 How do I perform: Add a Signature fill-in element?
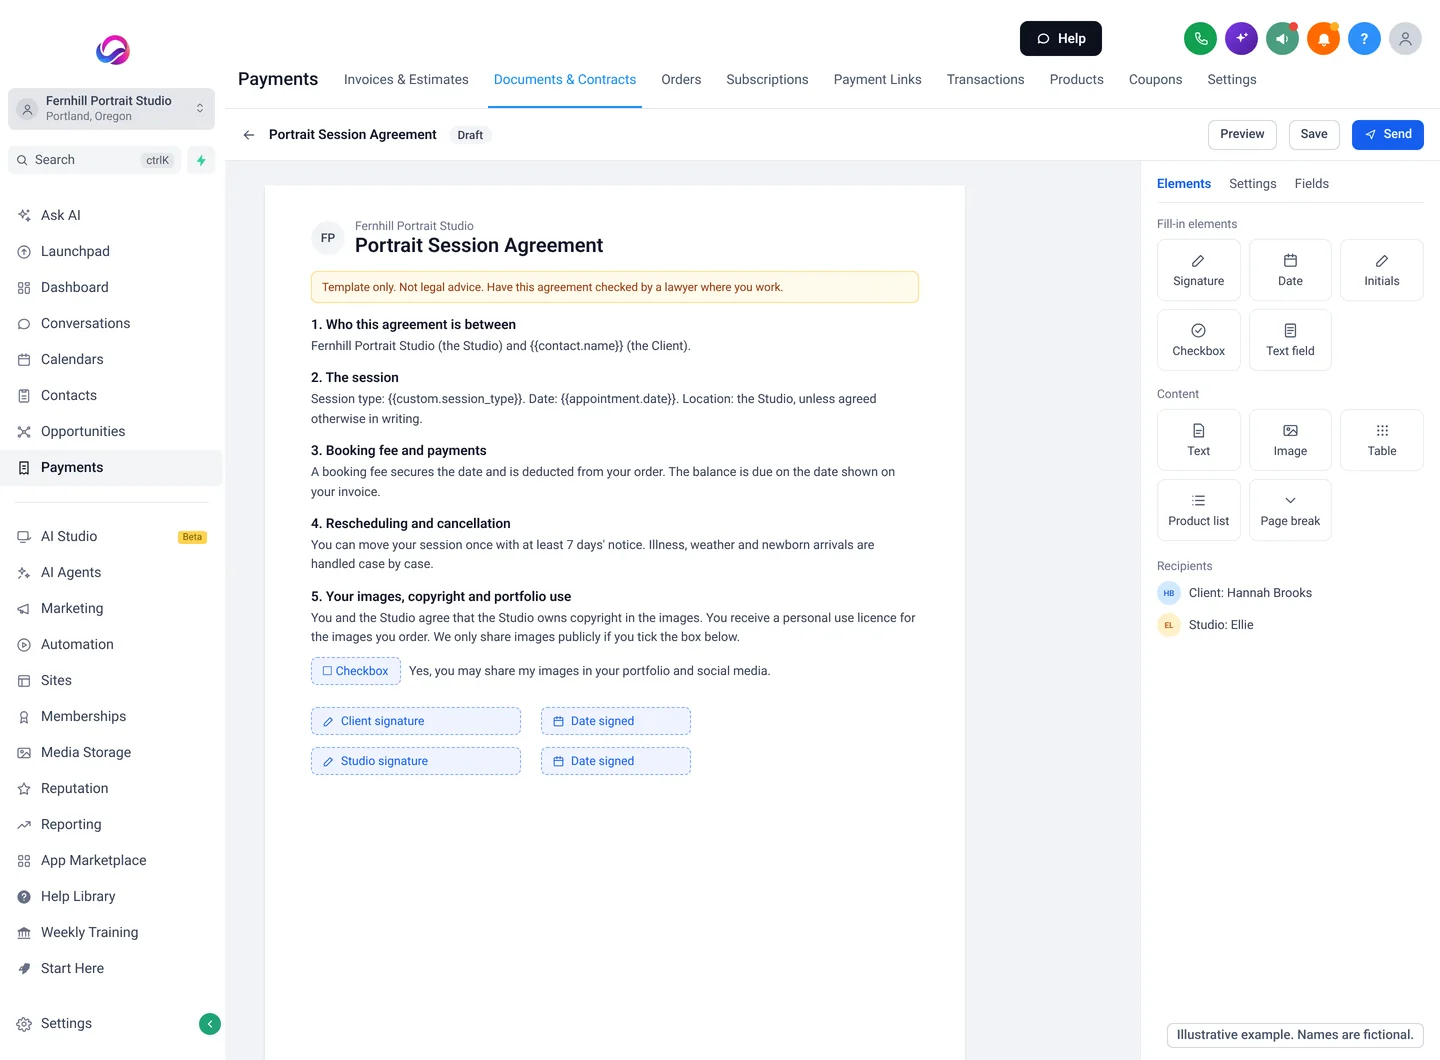(x=1198, y=270)
